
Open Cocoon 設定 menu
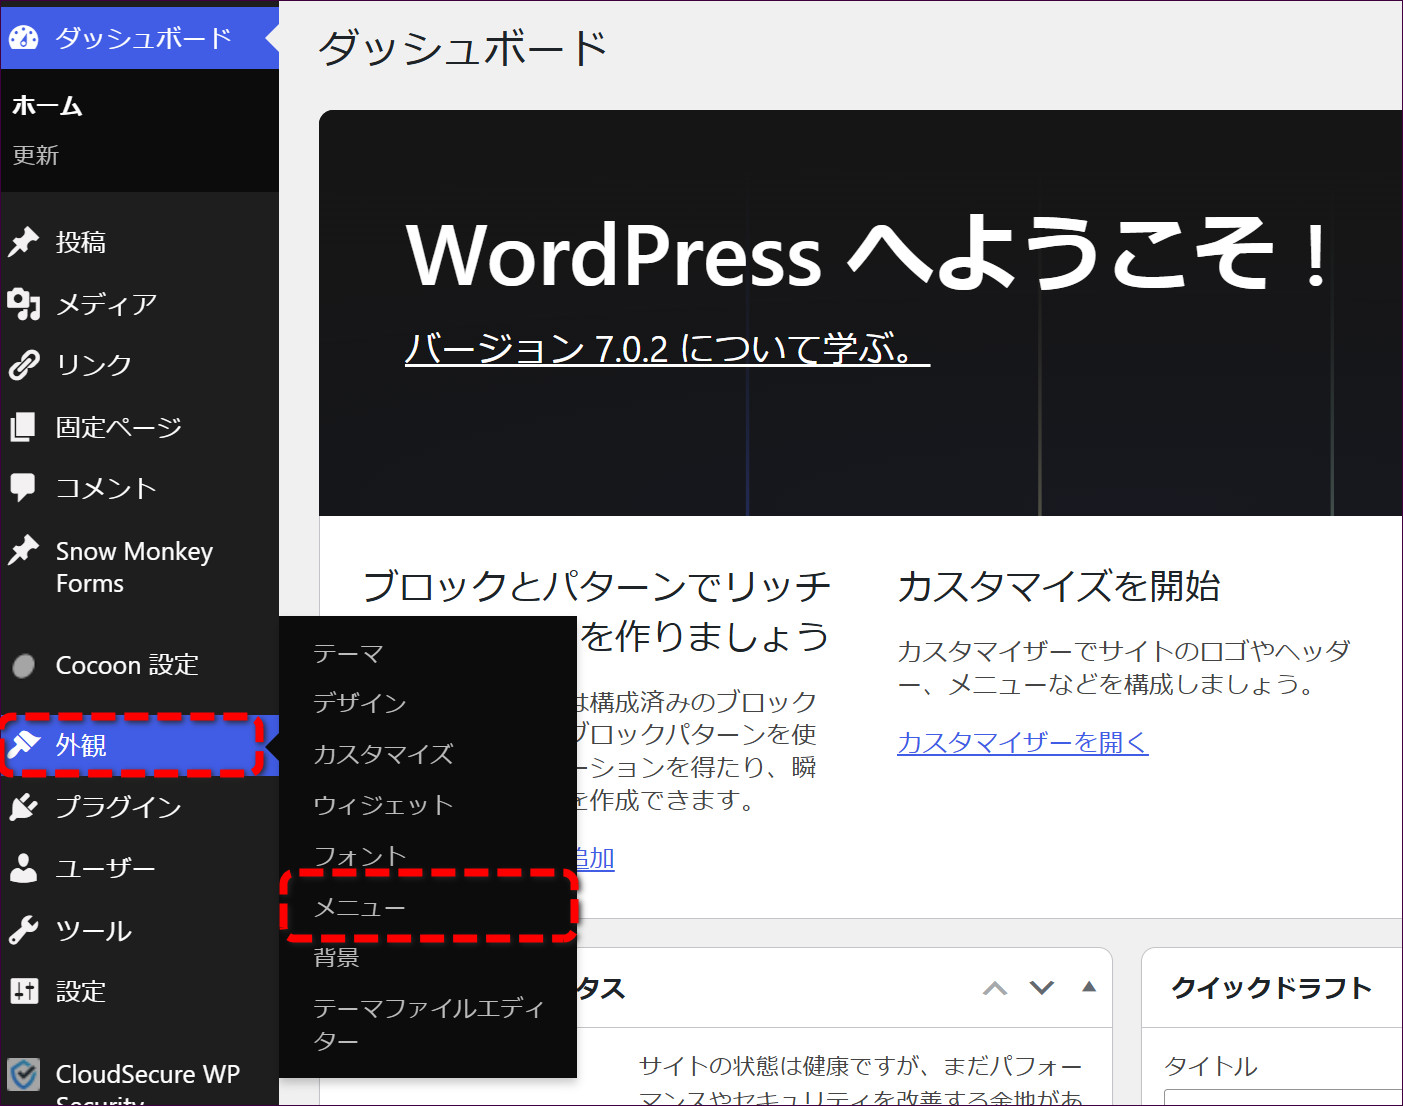pyautogui.click(x=139, y=665)
